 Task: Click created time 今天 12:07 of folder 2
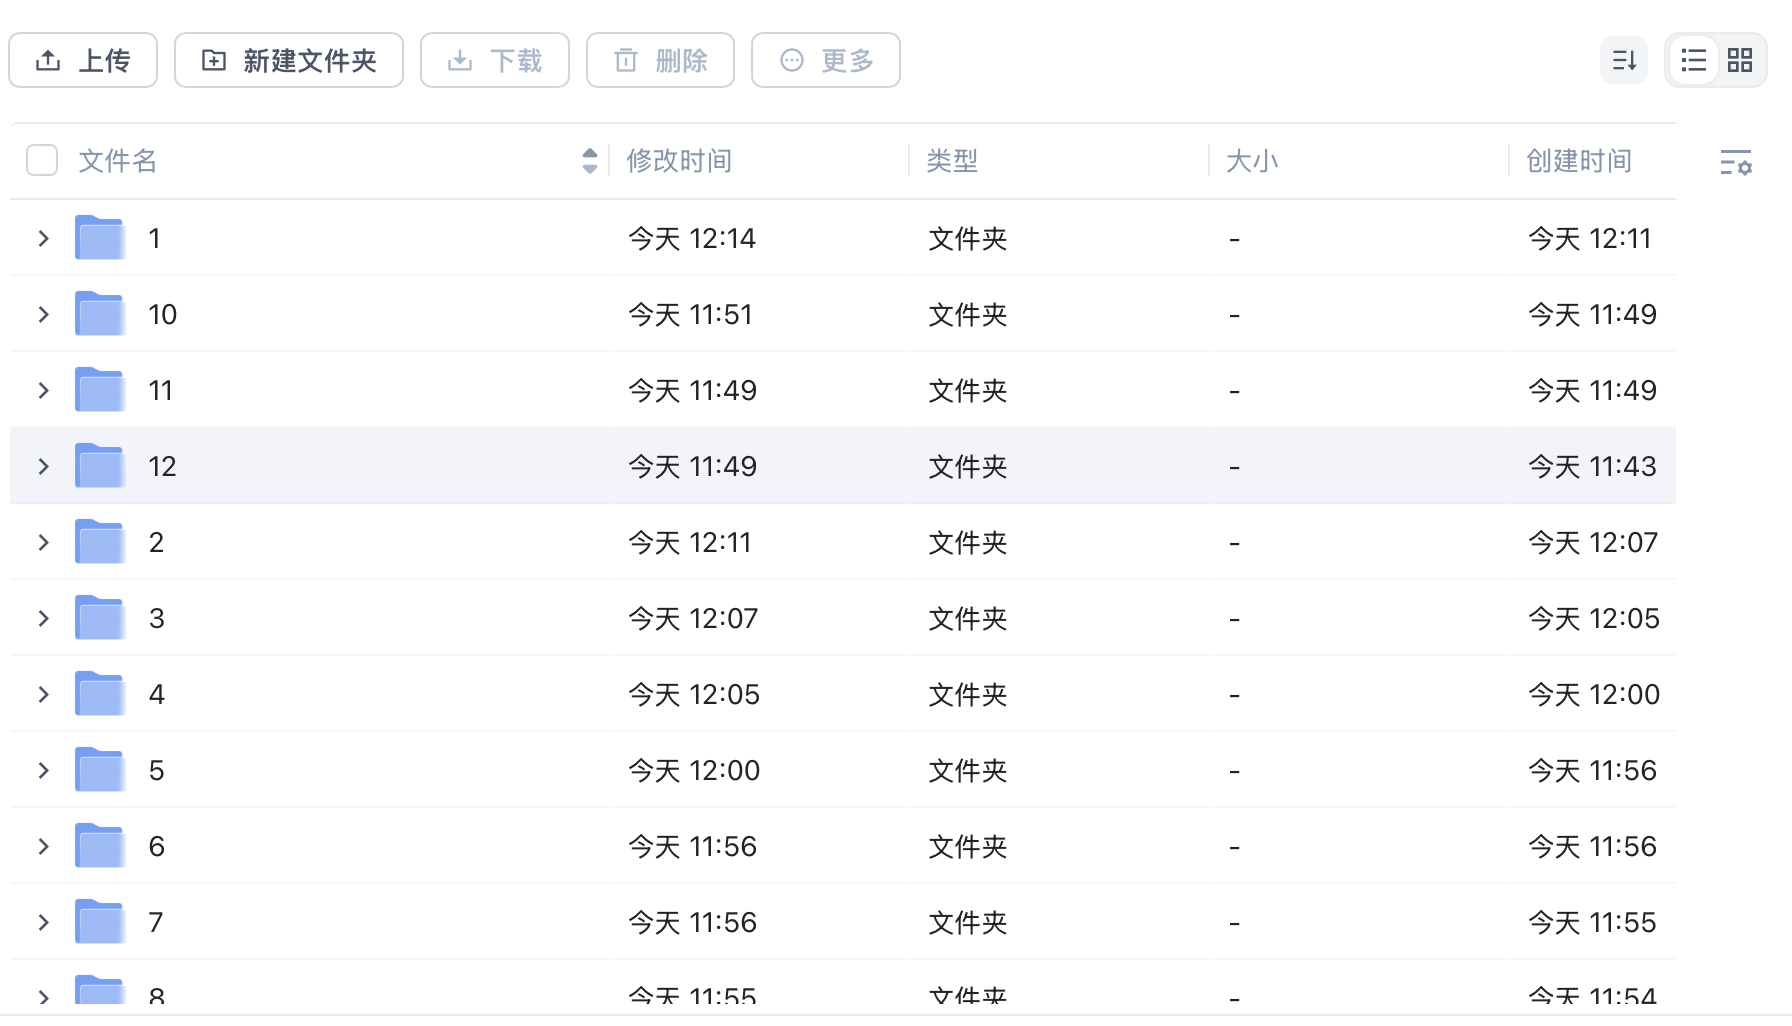pos(1593,543)
